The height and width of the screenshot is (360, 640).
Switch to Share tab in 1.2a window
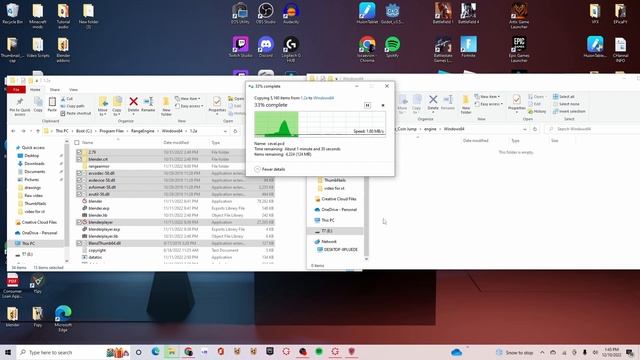coord(55,89)
